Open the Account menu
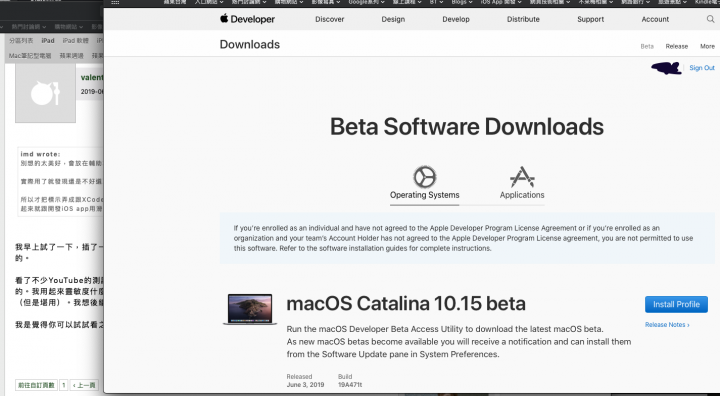Image resolution: width=720 pixels, height=396 pixels. click(x=655, y=19)
